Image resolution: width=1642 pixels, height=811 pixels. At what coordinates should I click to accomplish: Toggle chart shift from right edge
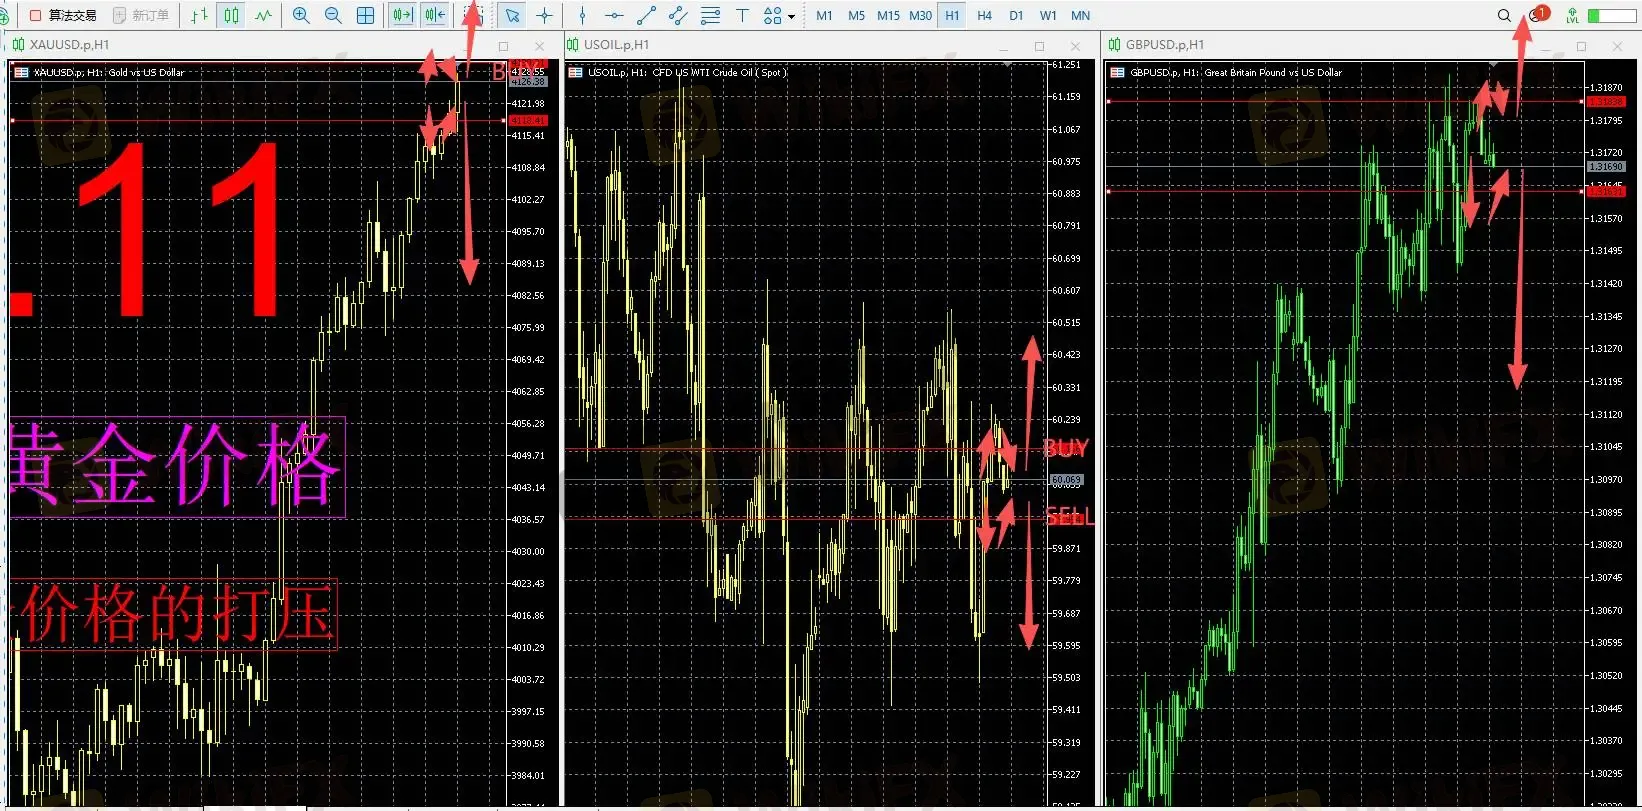[435, 15]
